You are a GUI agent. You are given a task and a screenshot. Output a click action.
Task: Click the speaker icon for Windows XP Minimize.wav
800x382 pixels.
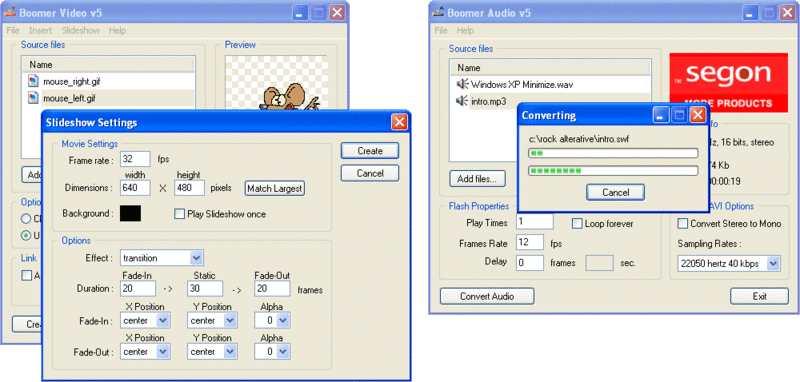462,84
